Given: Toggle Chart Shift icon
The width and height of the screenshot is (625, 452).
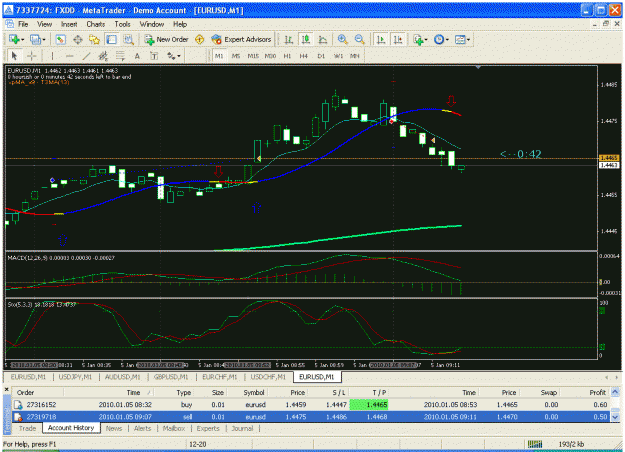Looking at the screenshot, I should tap(398, 39).
